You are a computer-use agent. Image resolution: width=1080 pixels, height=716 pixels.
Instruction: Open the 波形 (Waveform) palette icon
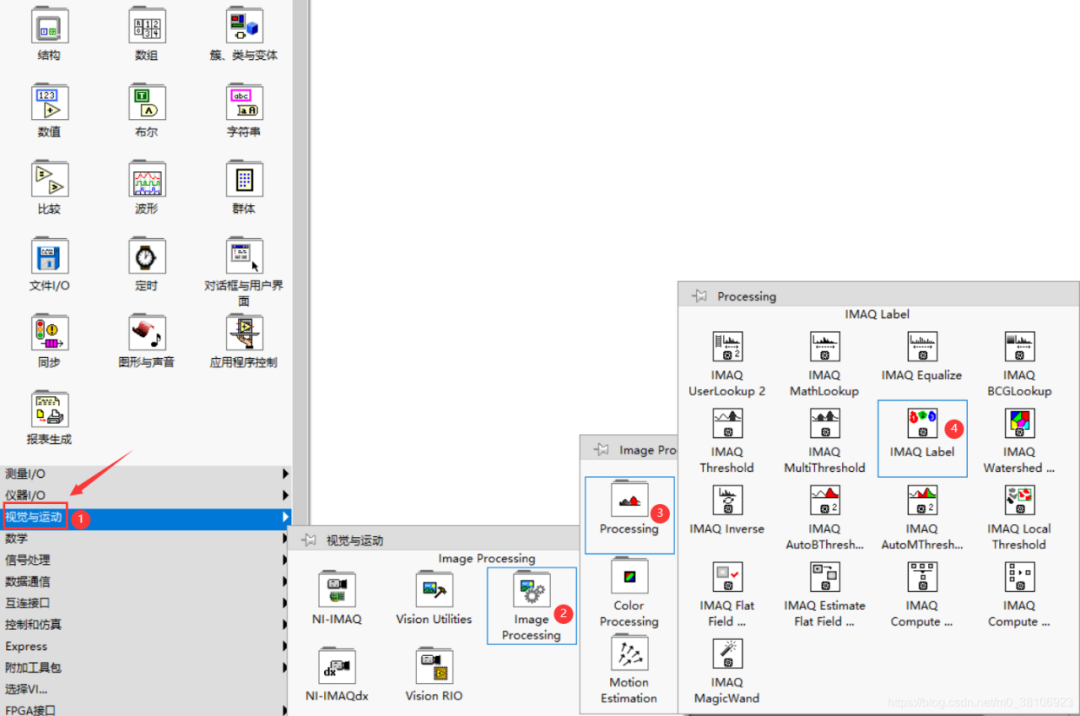(147, 180)
